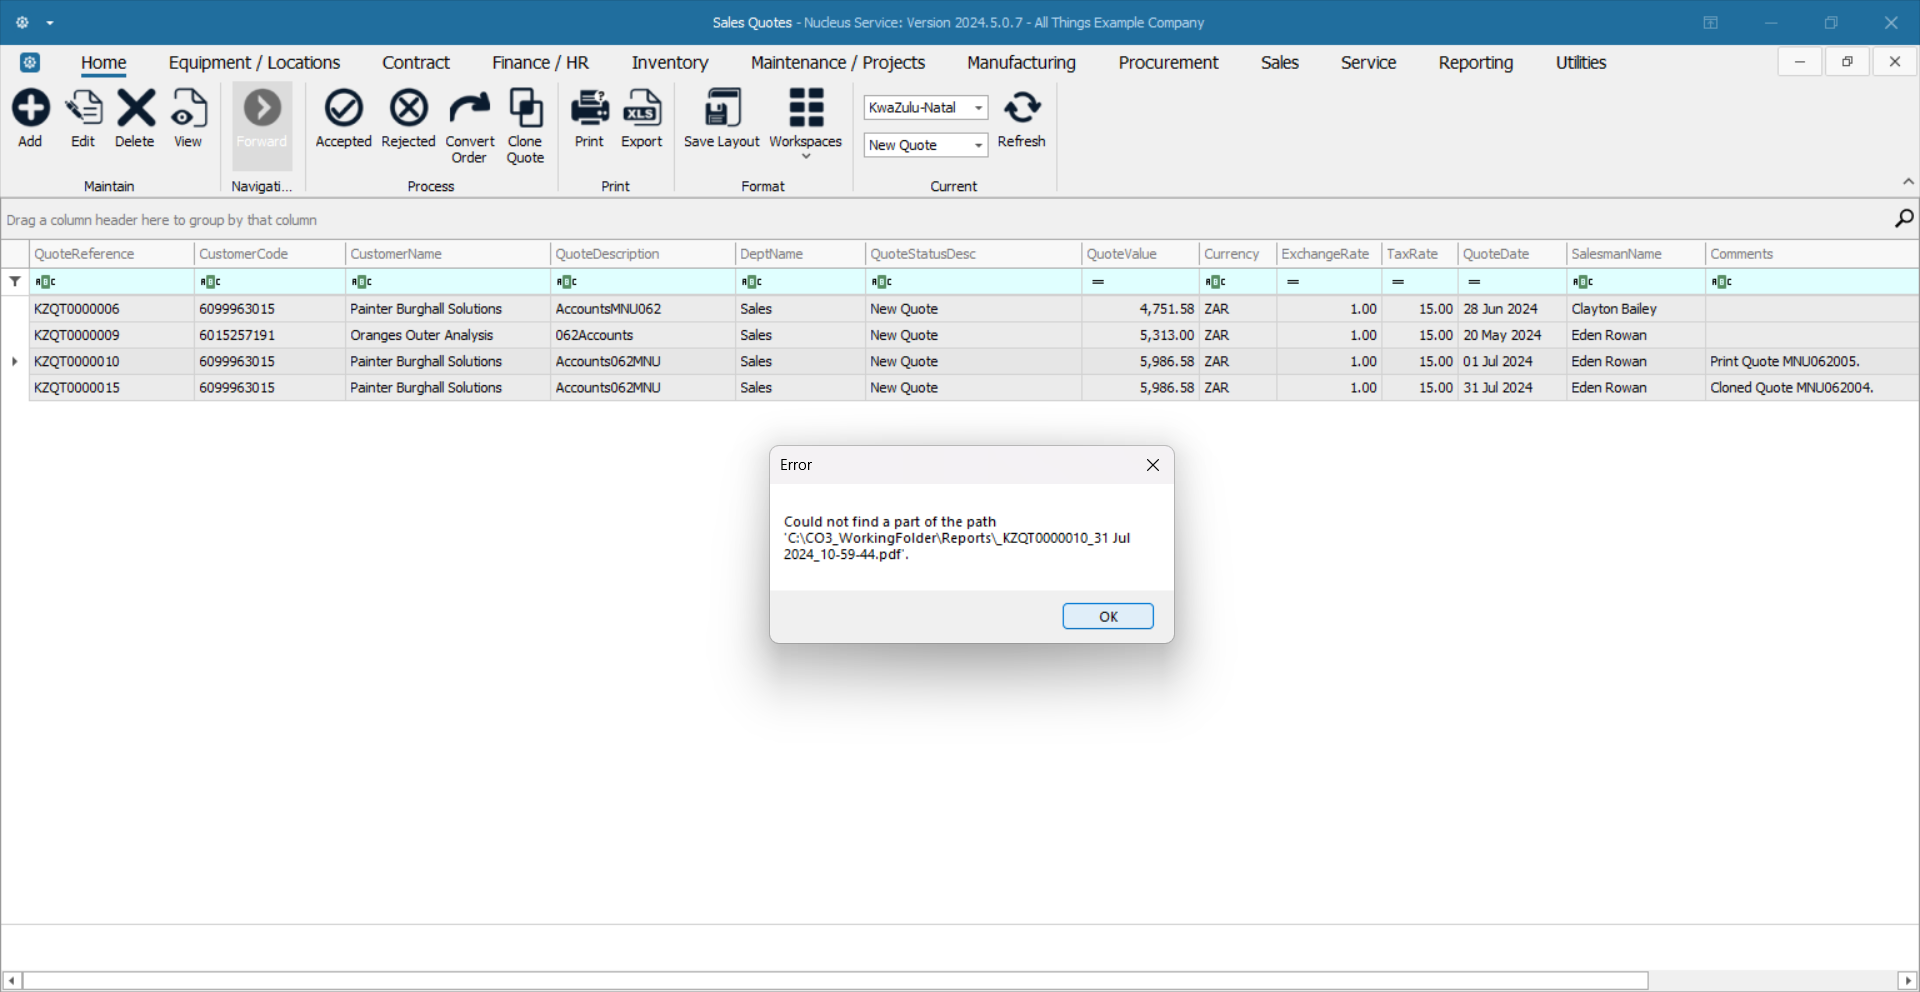Click the filter row funnel icon
The height and width of the screenshot is (992, 1920).
click(15, 282)
